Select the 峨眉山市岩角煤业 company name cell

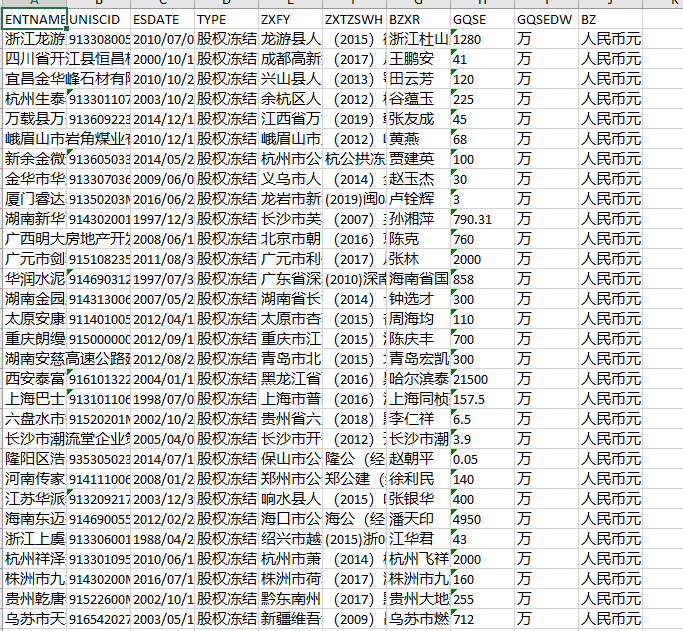coord(34,139)
